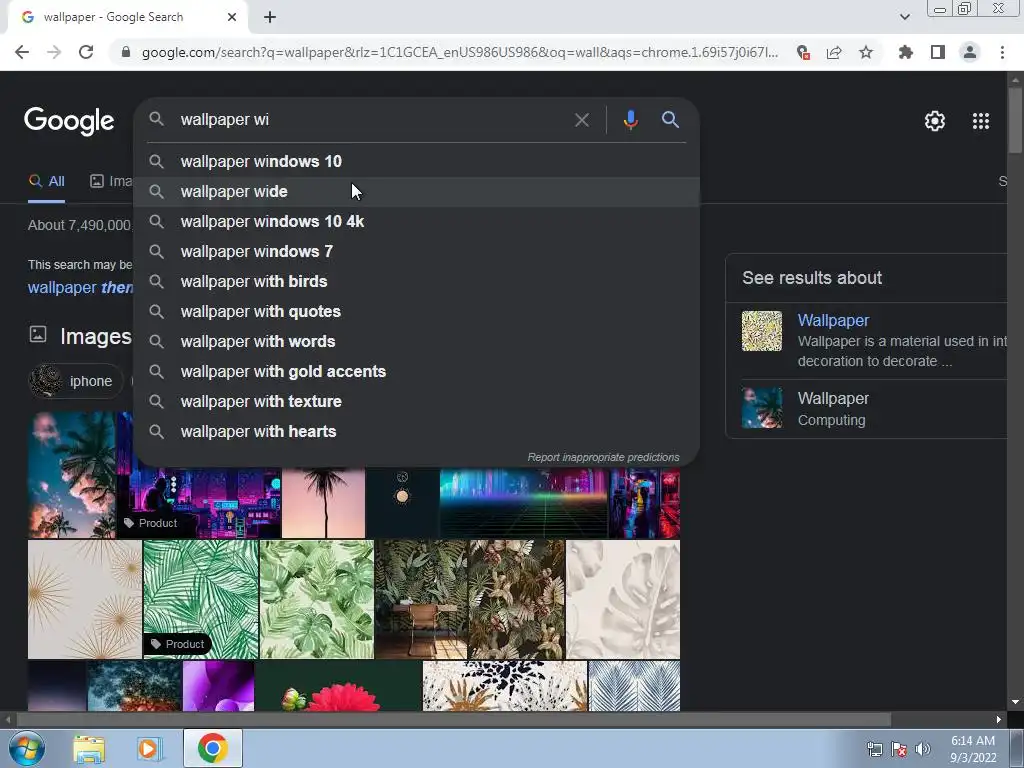Open the green palm leaves Product thumbnail

tap(200, 599)
